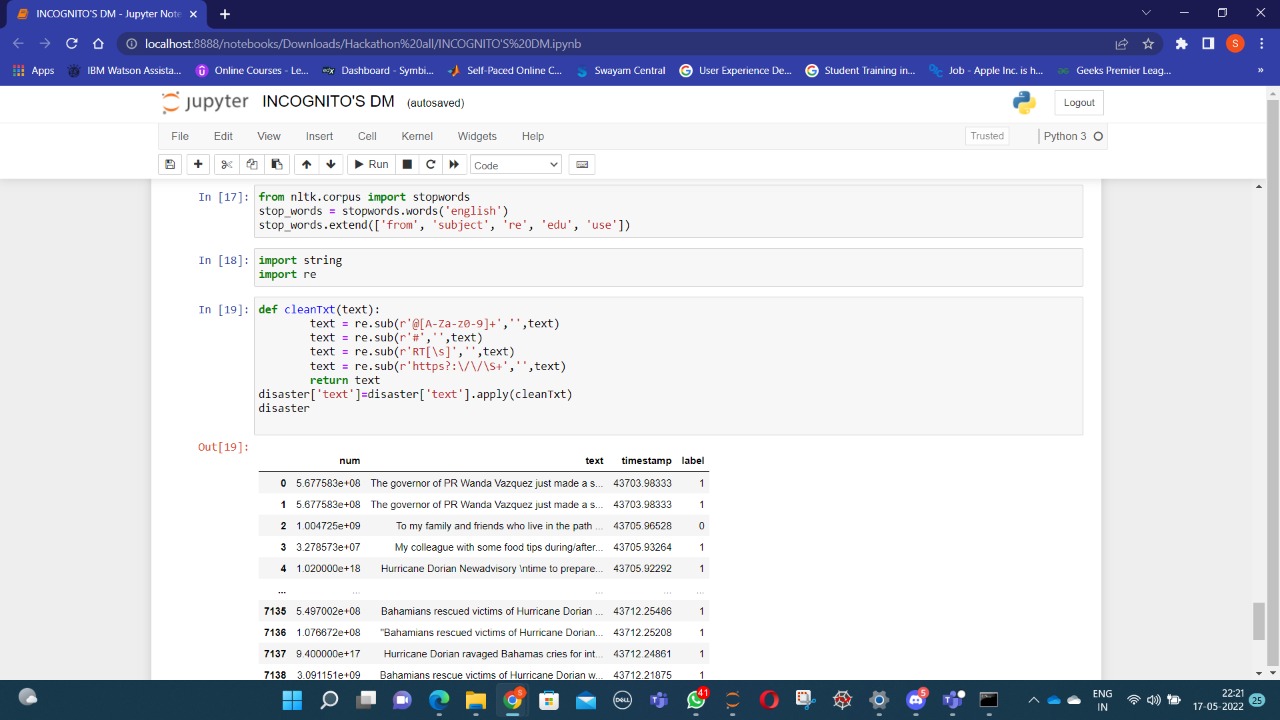Insert cell below with plus icon
The height and width of the screenshot is (720, 1280).
point(198,164)
